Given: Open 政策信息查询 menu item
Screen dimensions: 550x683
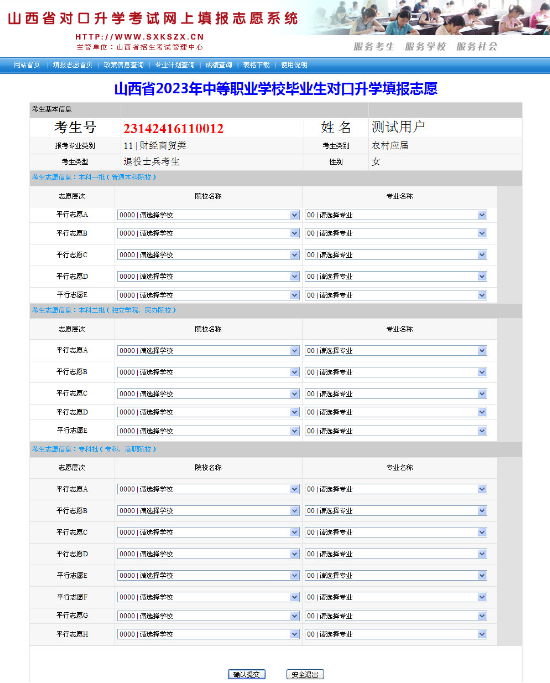Looking at the screenshot, I should (124, 65).
